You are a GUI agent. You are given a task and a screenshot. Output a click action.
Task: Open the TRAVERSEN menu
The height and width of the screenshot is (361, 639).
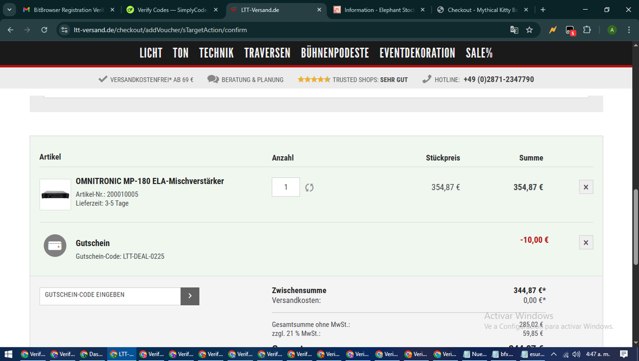[267, 53]
